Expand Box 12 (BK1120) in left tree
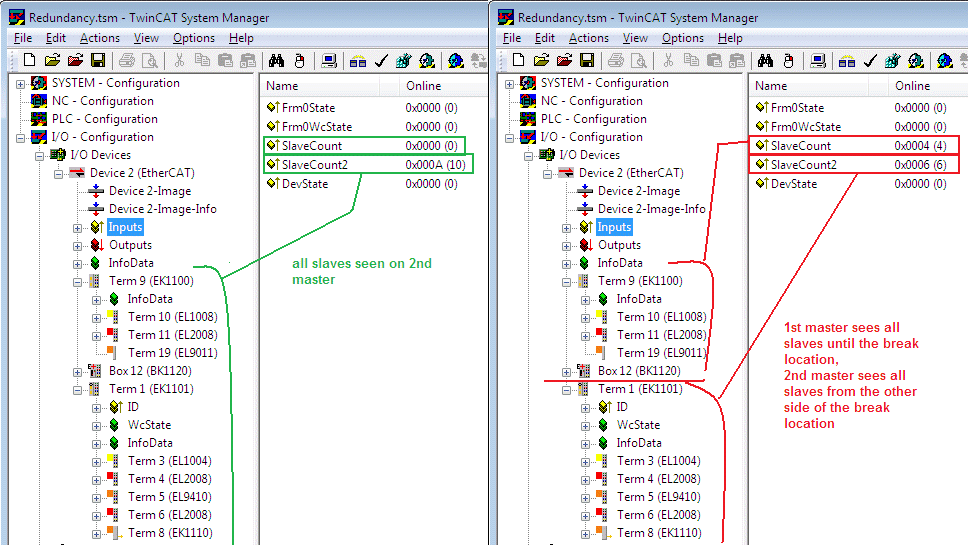This screenshot has width=968, height=545. click(x=77, y=372)
